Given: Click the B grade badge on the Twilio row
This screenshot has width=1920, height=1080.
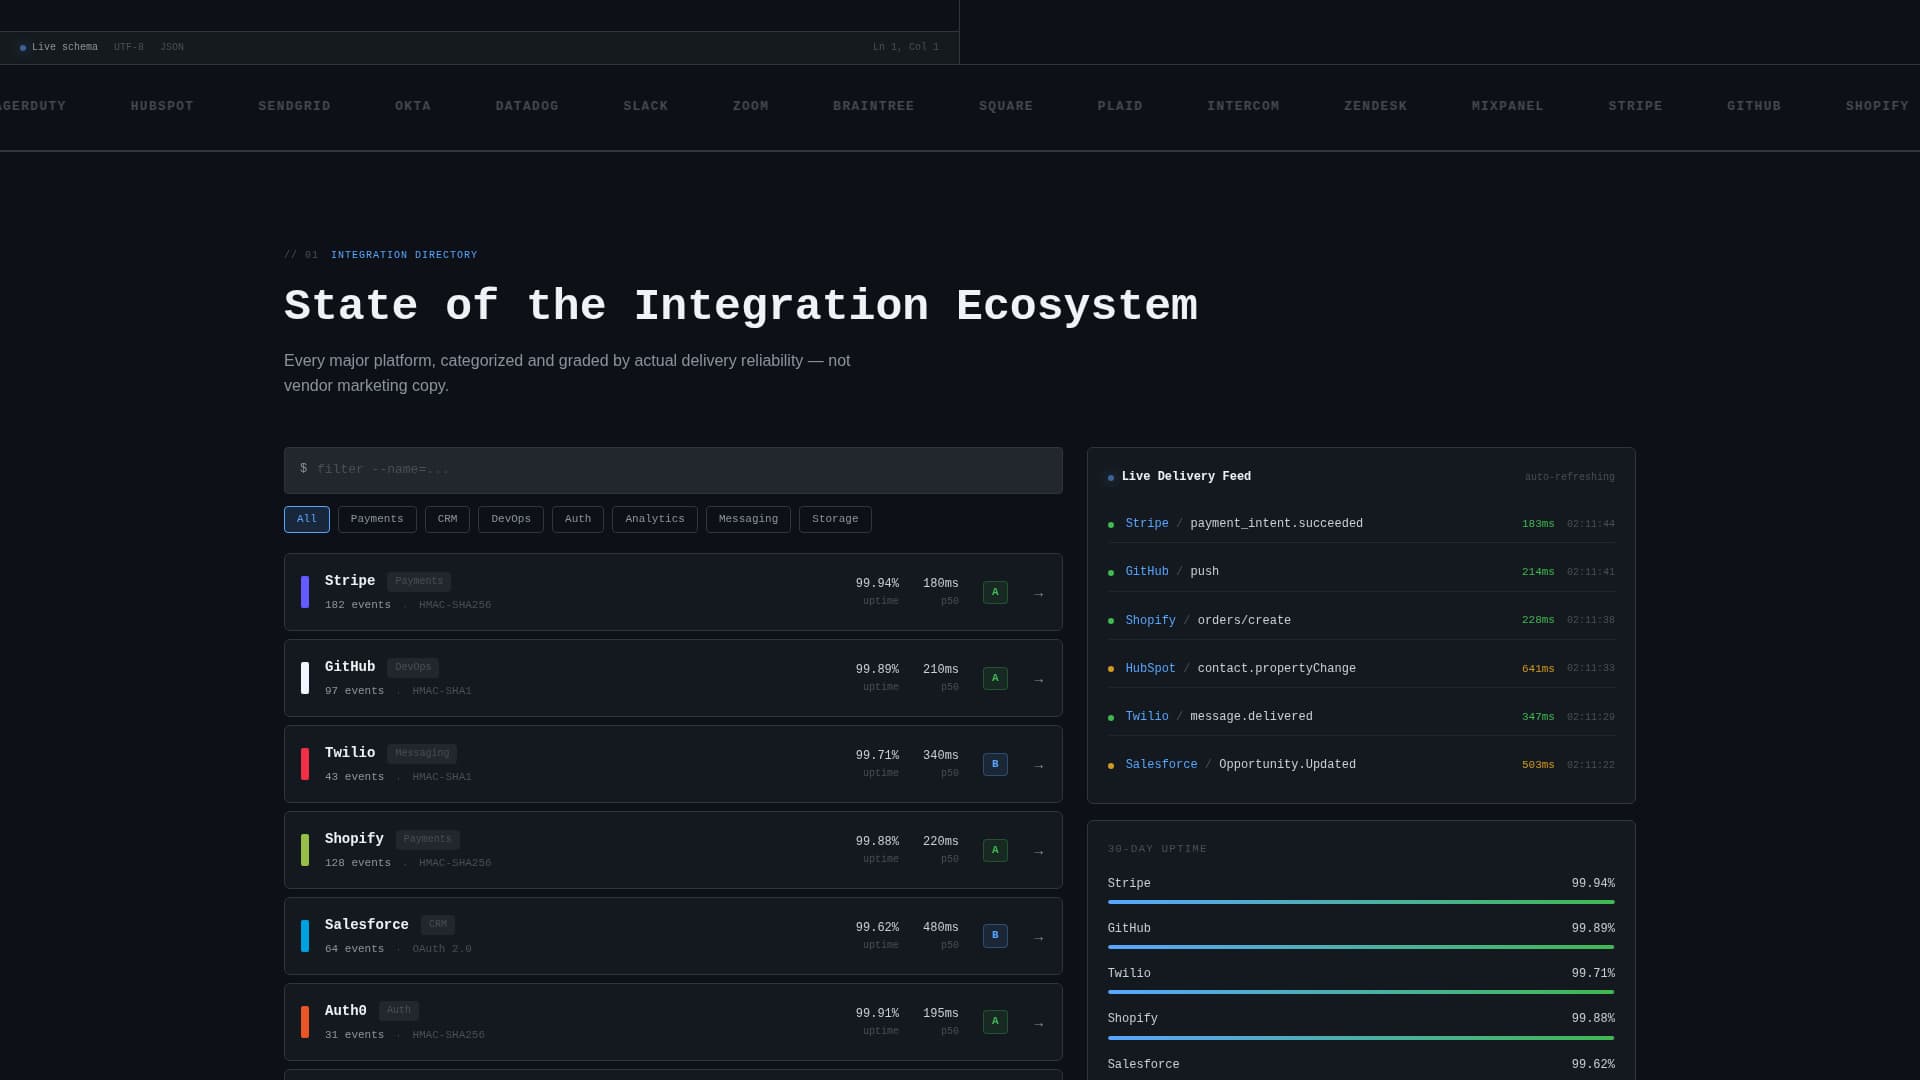Looking at the screenshot, I should 994,764.
